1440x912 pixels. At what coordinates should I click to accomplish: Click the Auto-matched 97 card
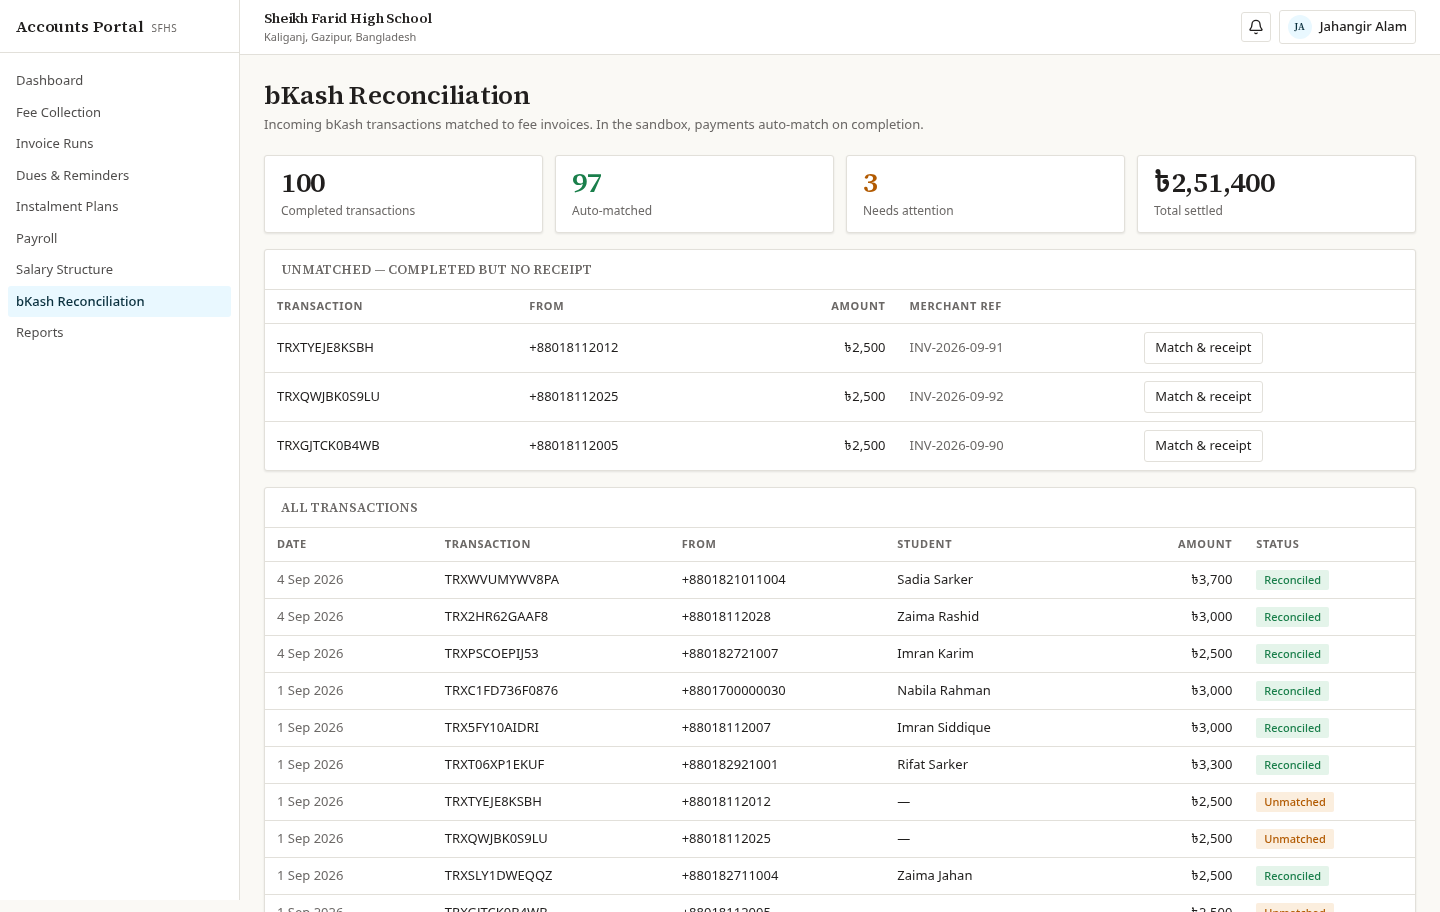tap(694, 194)
